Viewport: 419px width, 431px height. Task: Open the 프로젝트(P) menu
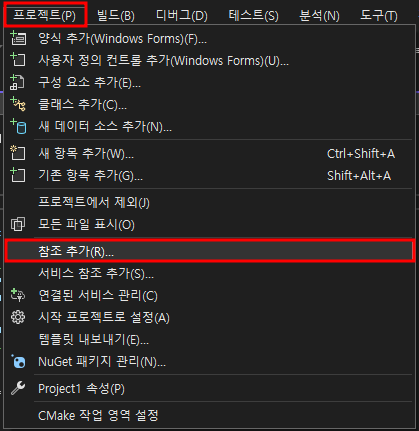pos(45,15)
